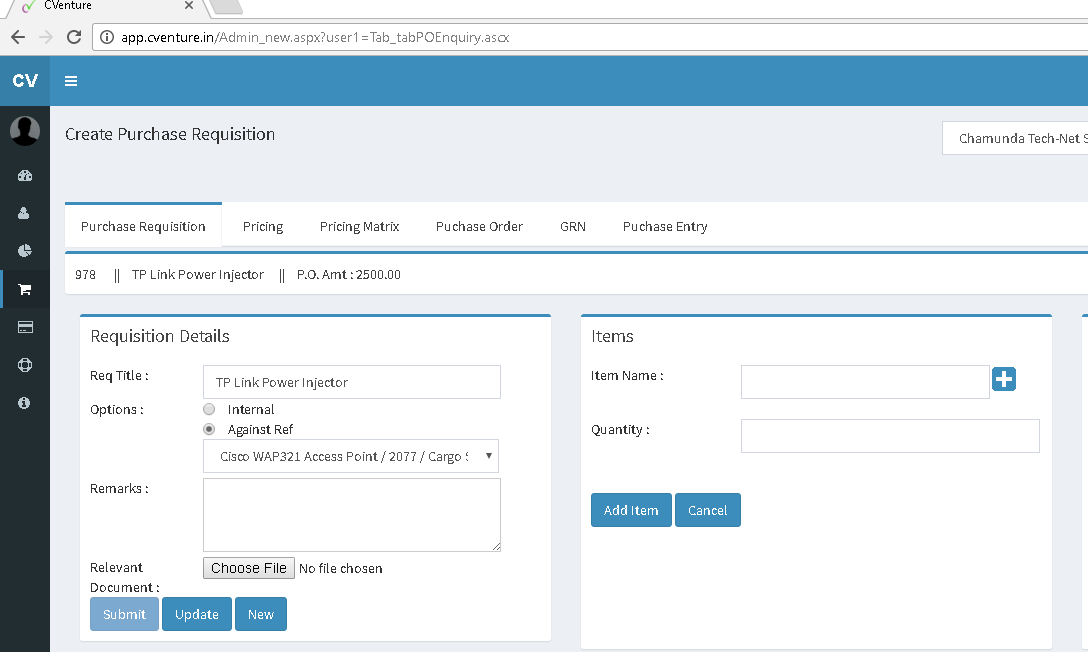The height and width of the screenshot is (652, 1088).
Task: Go back with the browser back arrow
Action: click(x=18, y=37)
